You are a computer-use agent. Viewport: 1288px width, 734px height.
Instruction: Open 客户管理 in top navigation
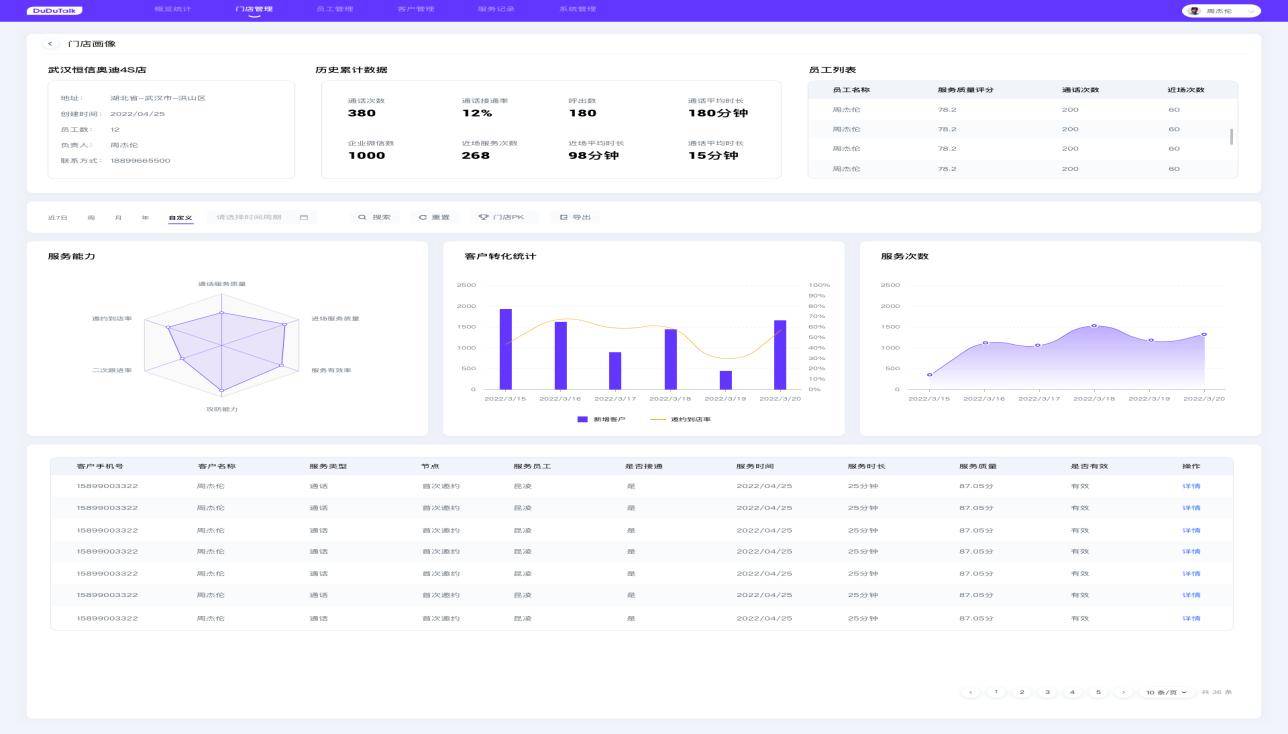[415, 9]
